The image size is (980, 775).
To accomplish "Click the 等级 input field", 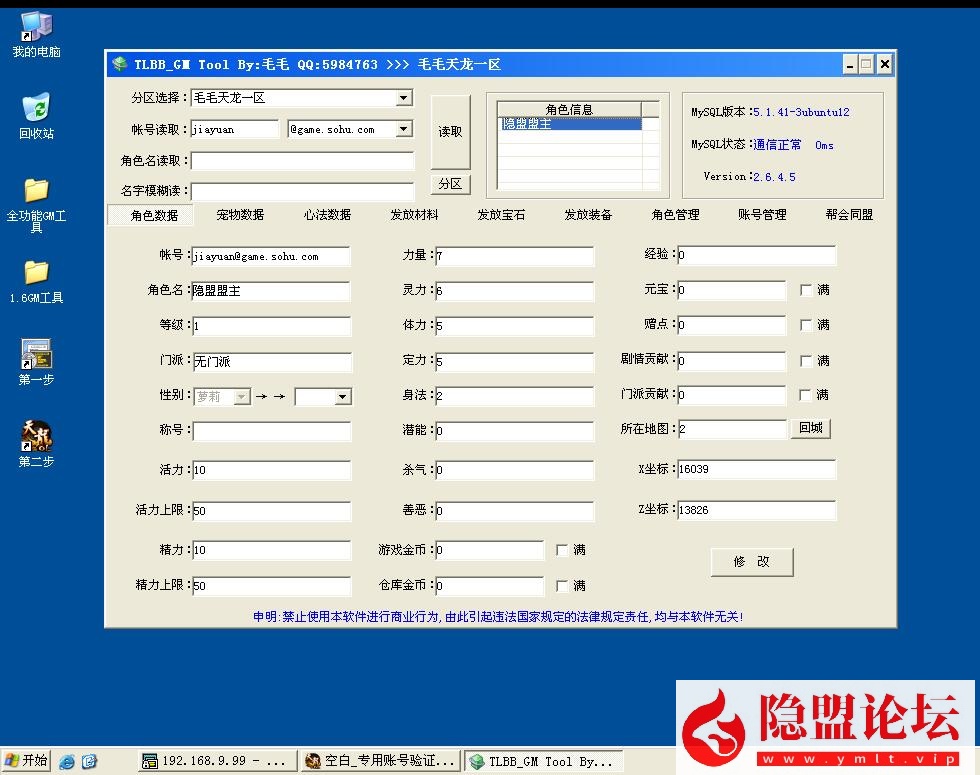I will [x=271, y=326].
